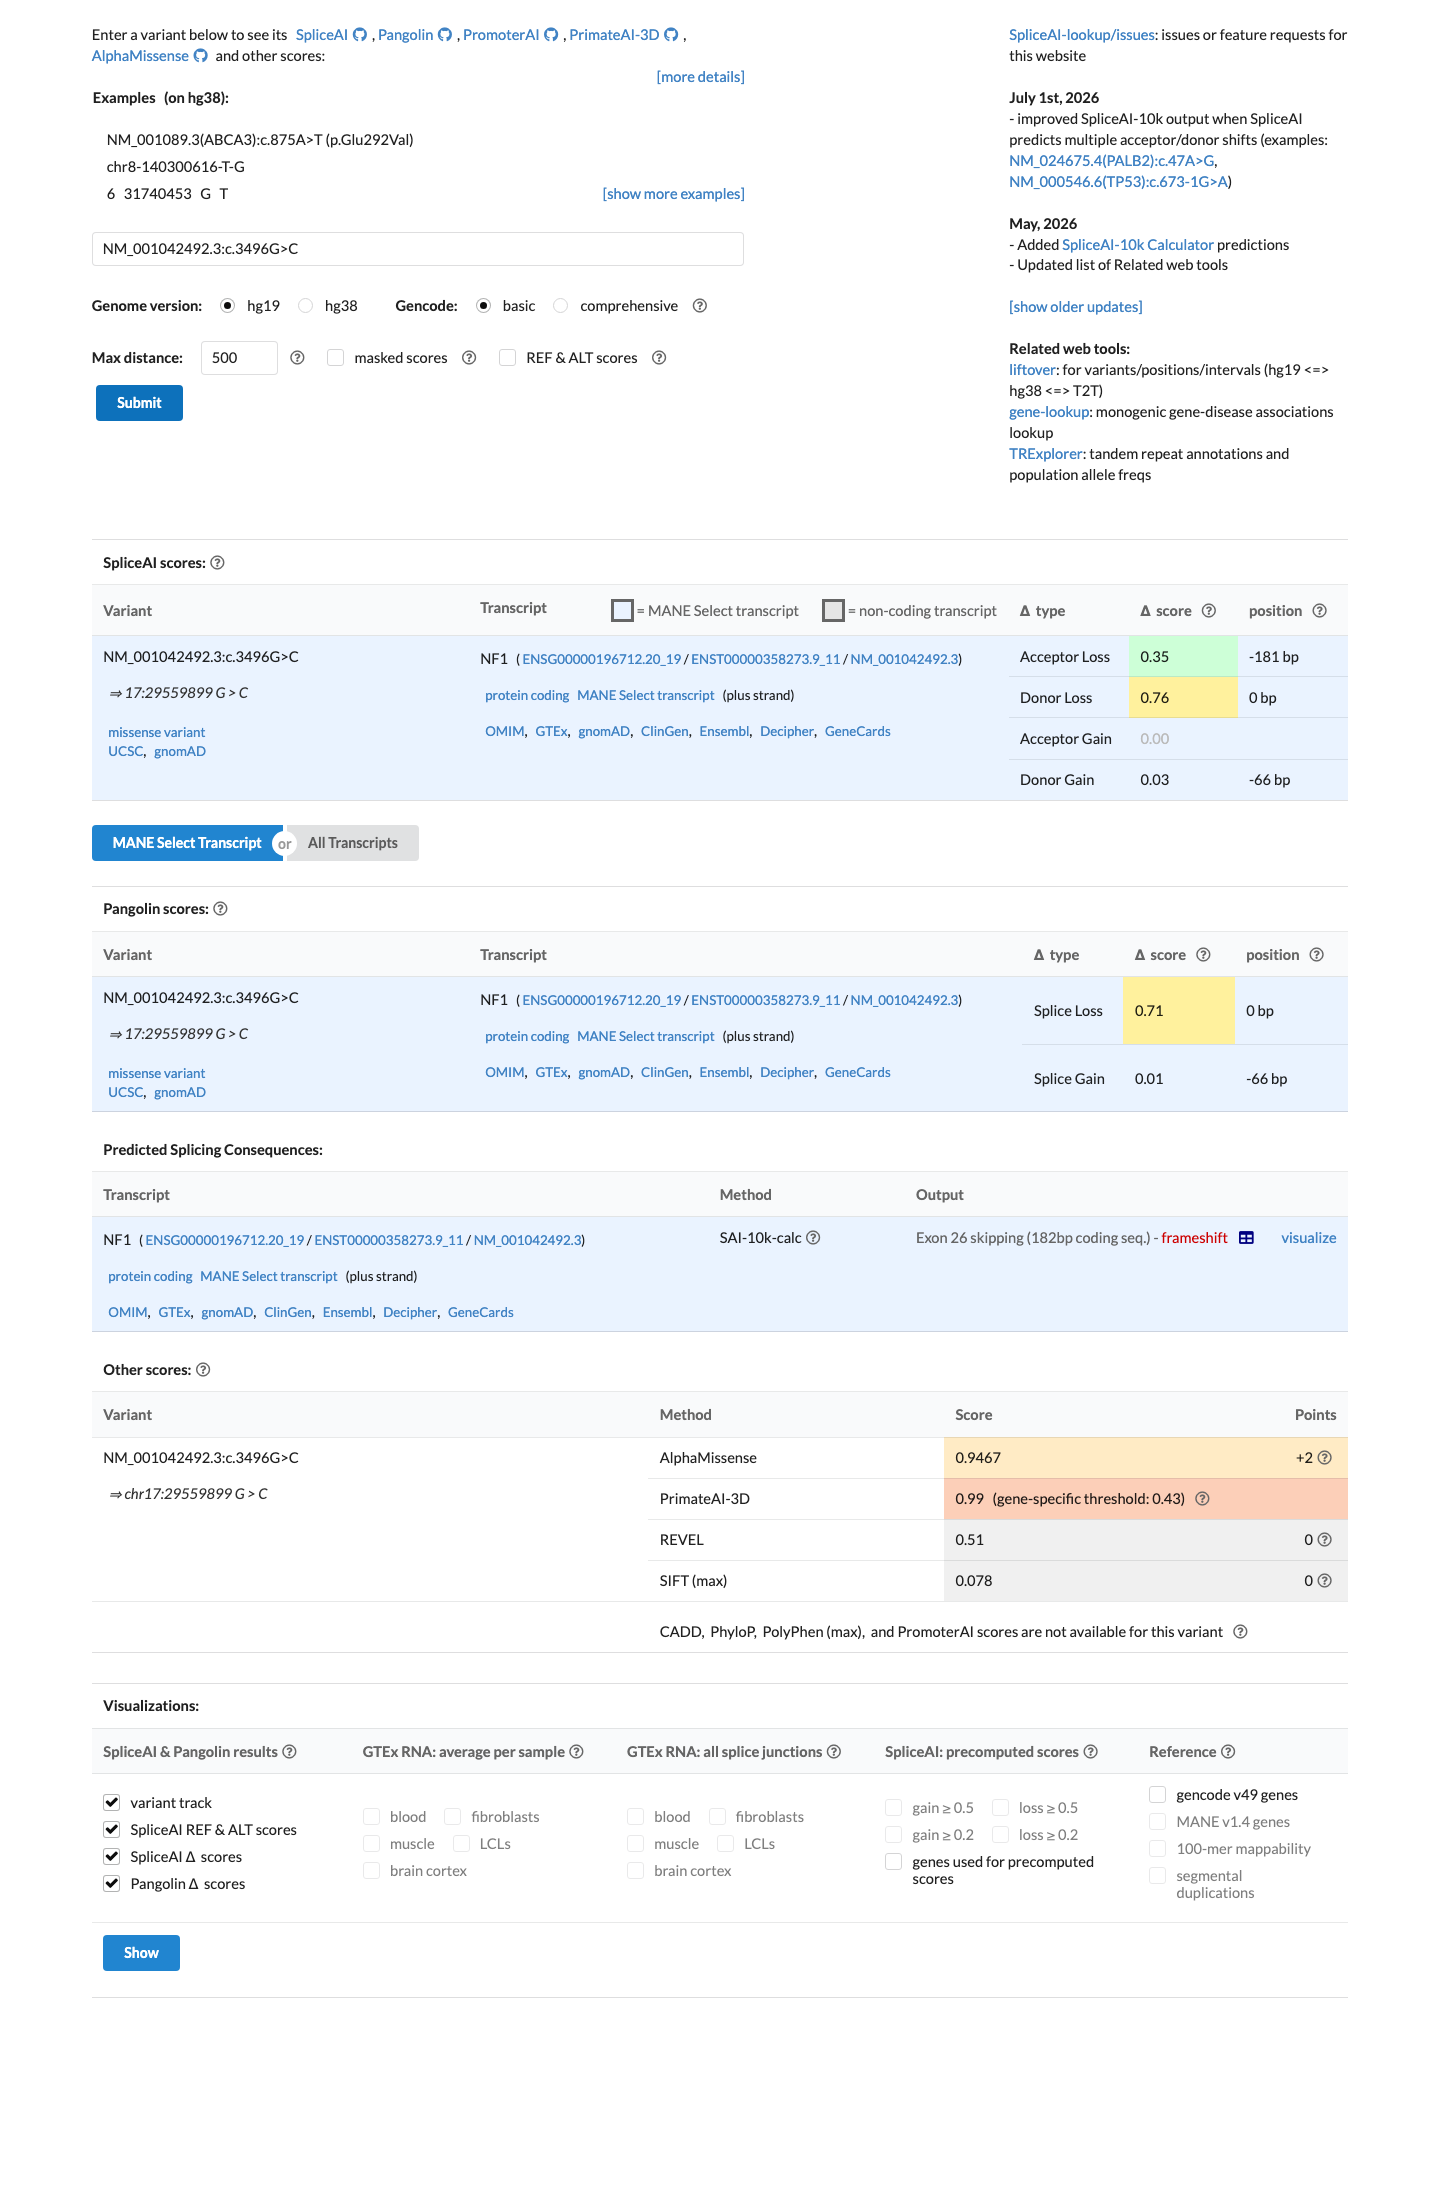This screenshot has height=2200, width=1454.
Task: Use example chr8-140300616-T-G
Action: [176, 167]
